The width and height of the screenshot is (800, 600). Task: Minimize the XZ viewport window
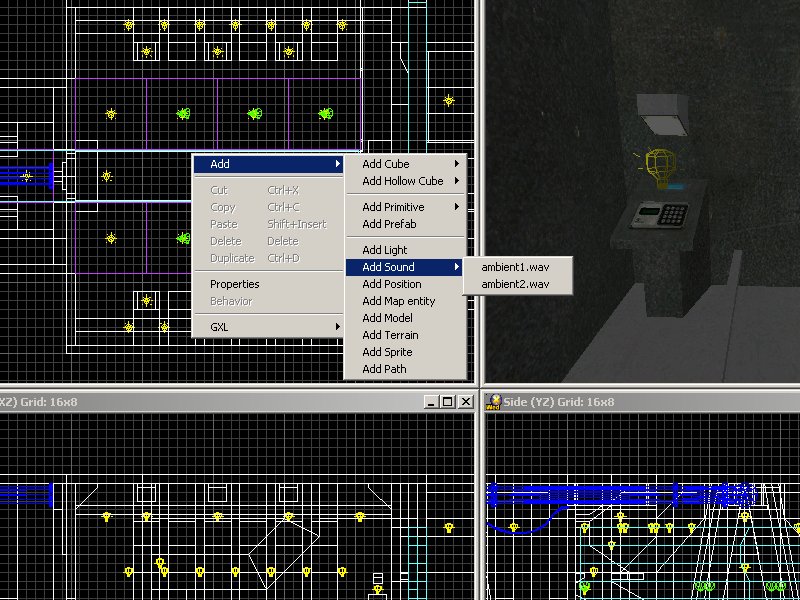tap(431, 402)
